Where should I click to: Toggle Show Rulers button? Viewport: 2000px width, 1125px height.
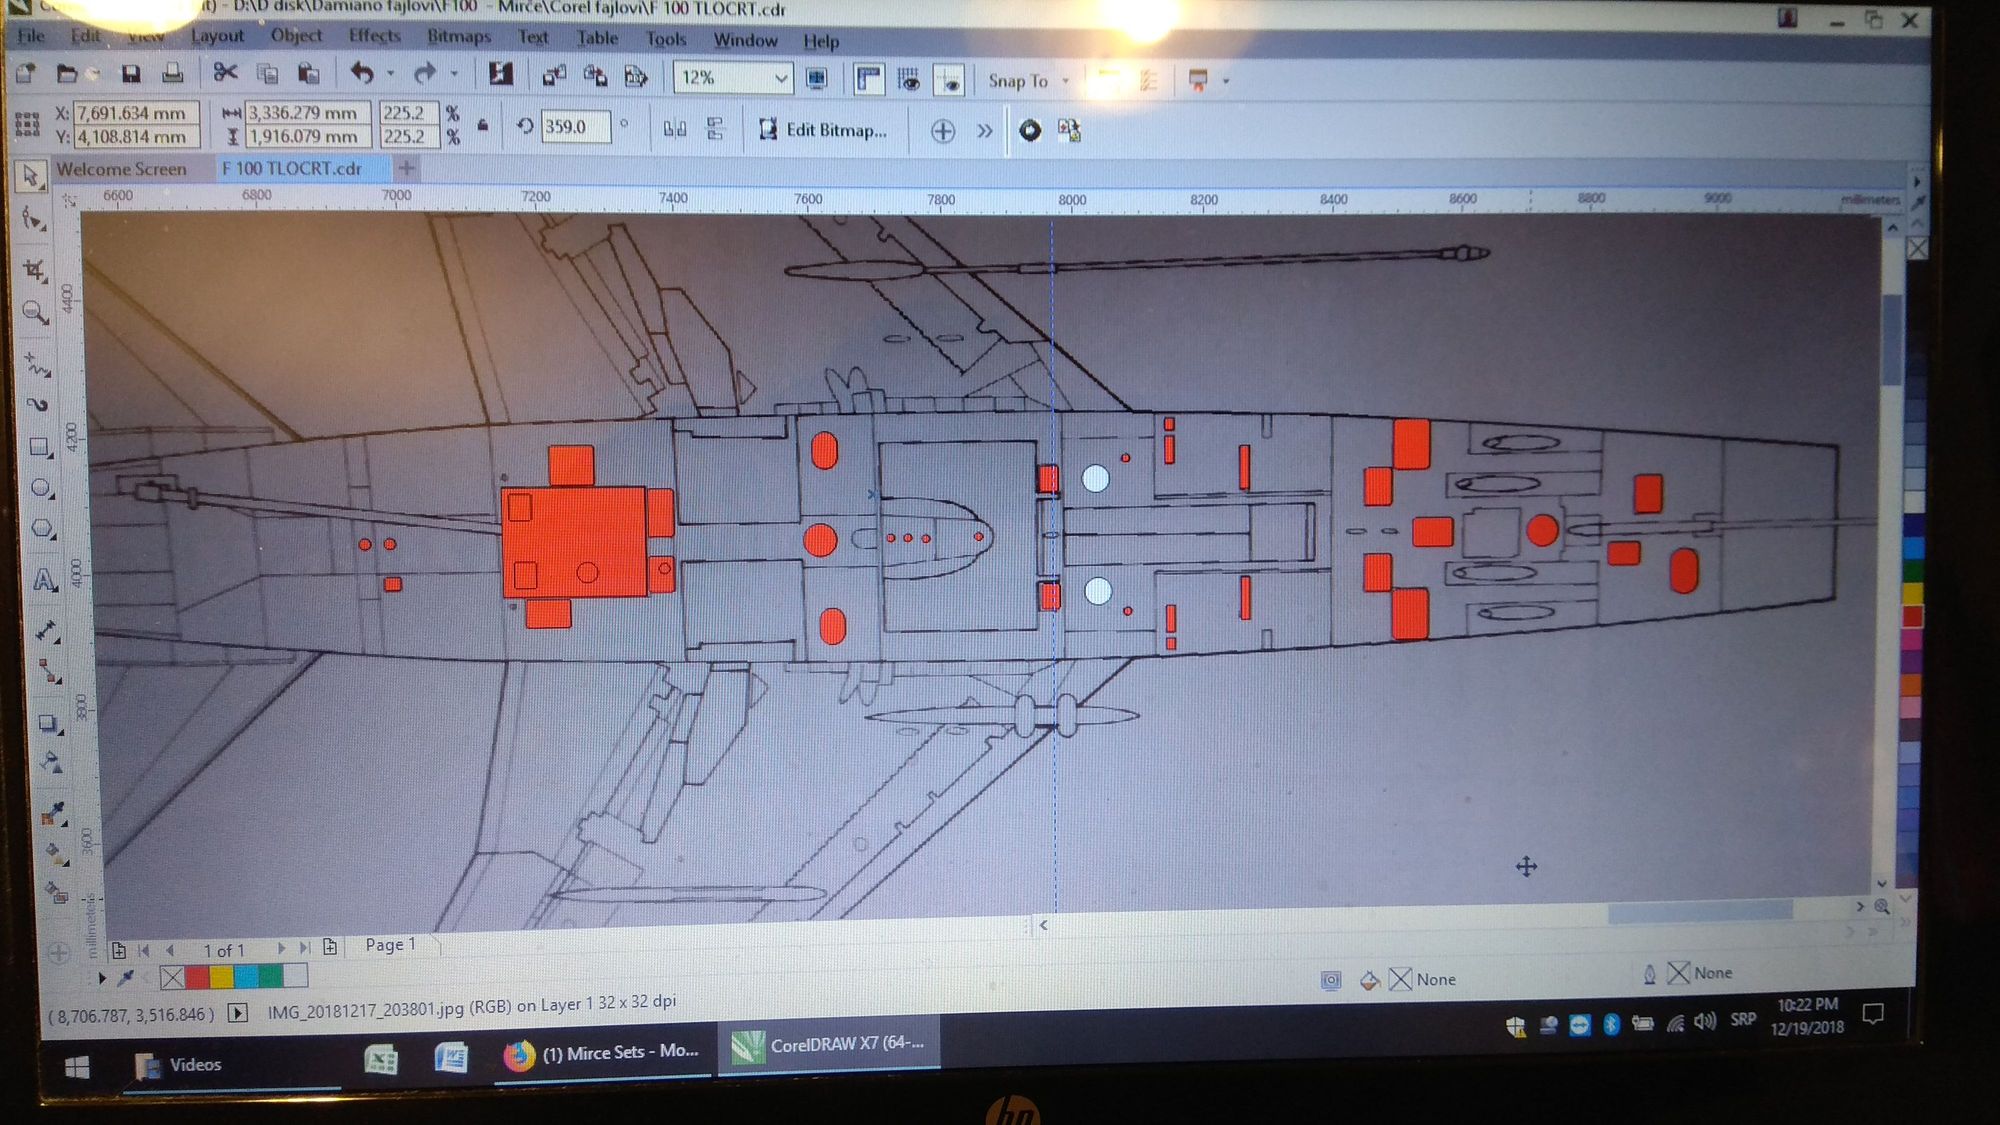click(868, 80)
